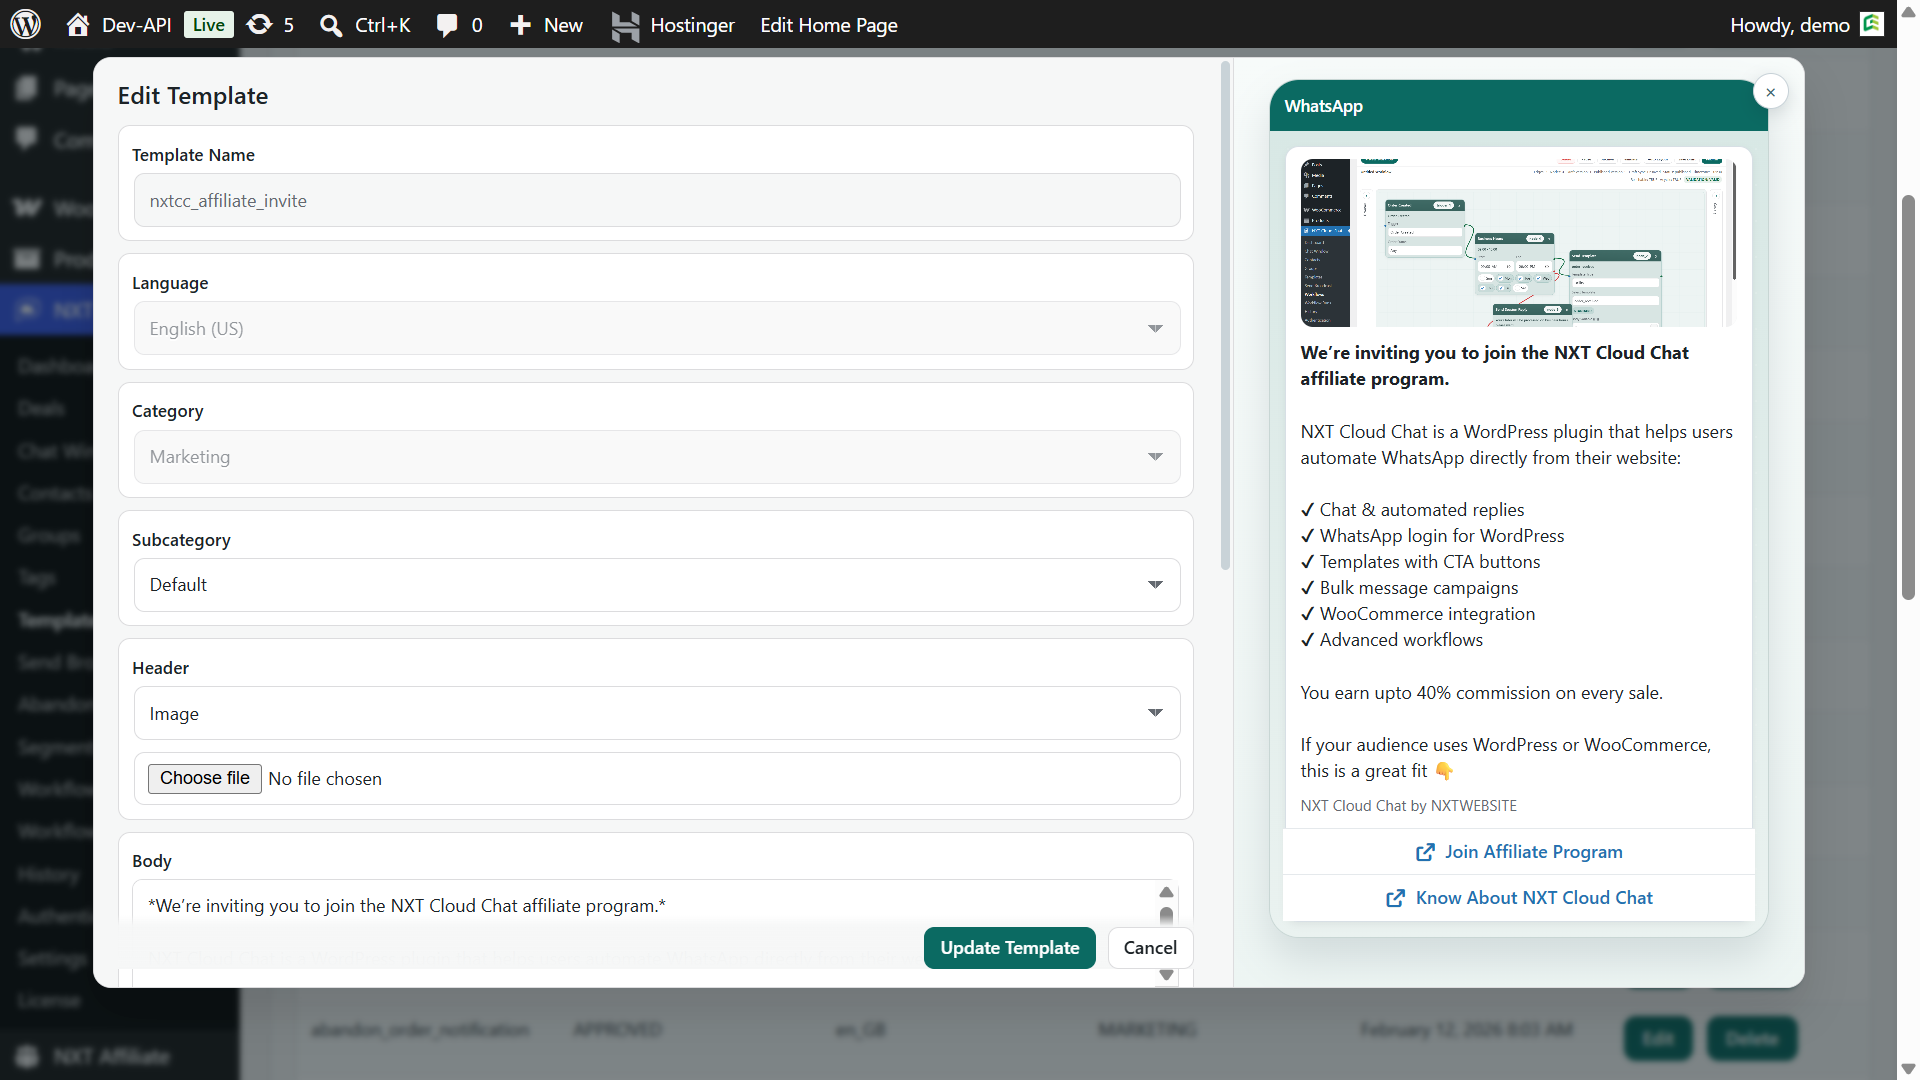Click Edit Home Page link

pyautogui.click(x=828, y=25)
